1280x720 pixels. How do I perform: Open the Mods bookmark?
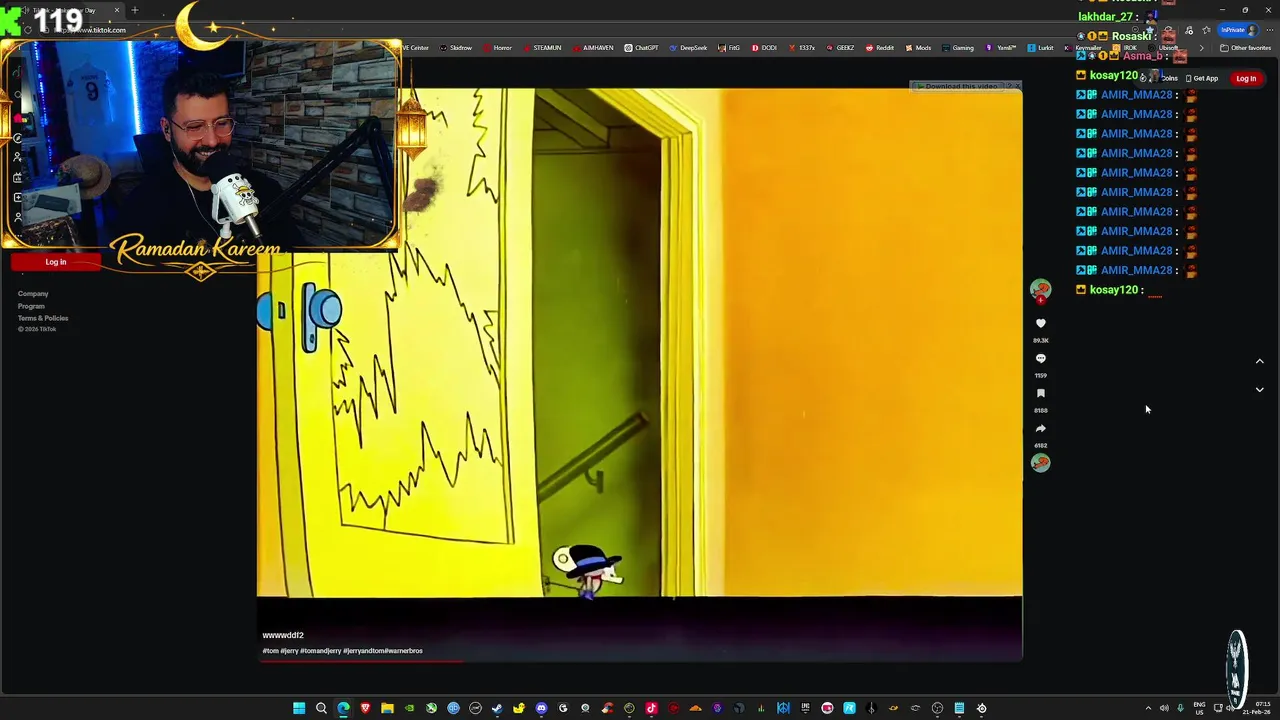[918, 48]
